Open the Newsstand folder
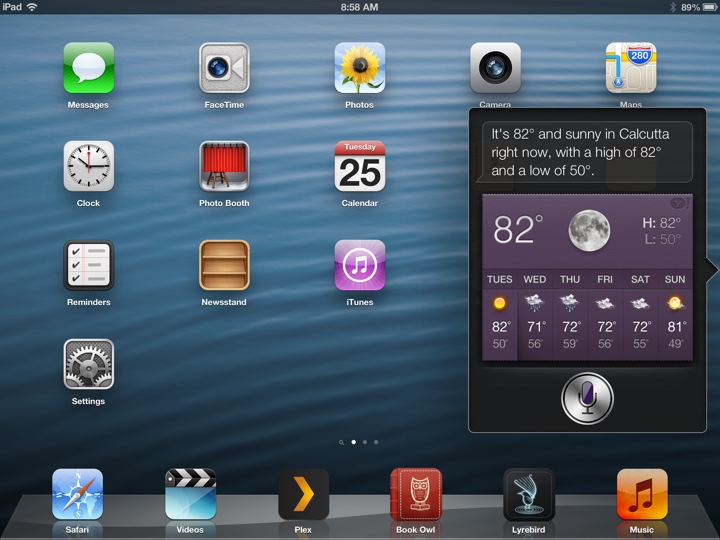This screenshot has height=540, width=720. pos(224,265)
